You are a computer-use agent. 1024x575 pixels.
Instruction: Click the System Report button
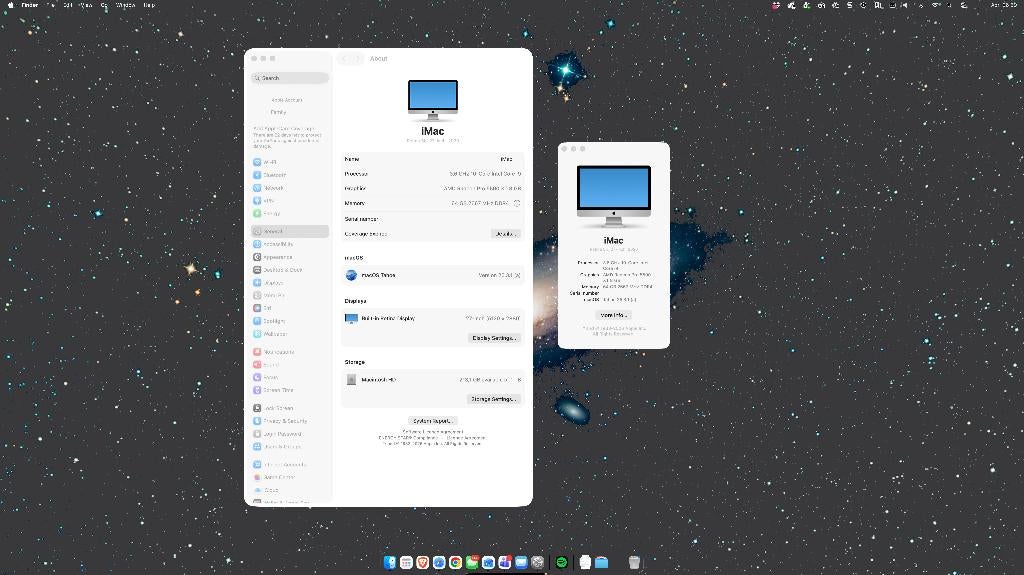click(432, 421)
